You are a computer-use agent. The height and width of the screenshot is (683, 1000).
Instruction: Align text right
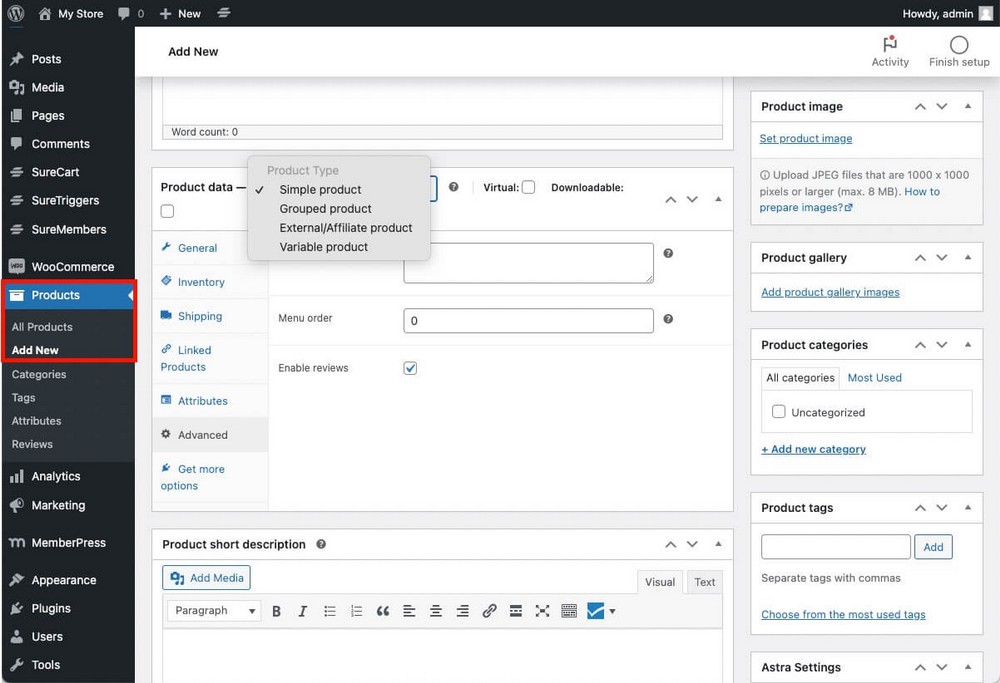(462, 611)
